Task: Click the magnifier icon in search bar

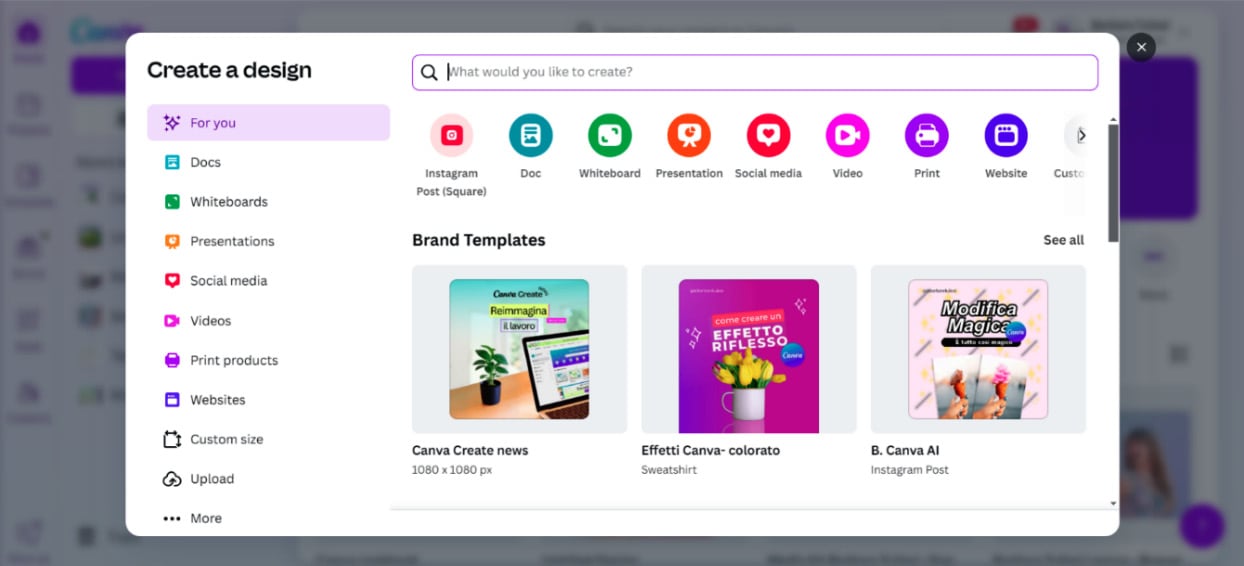Action: [x=429, y=72]
